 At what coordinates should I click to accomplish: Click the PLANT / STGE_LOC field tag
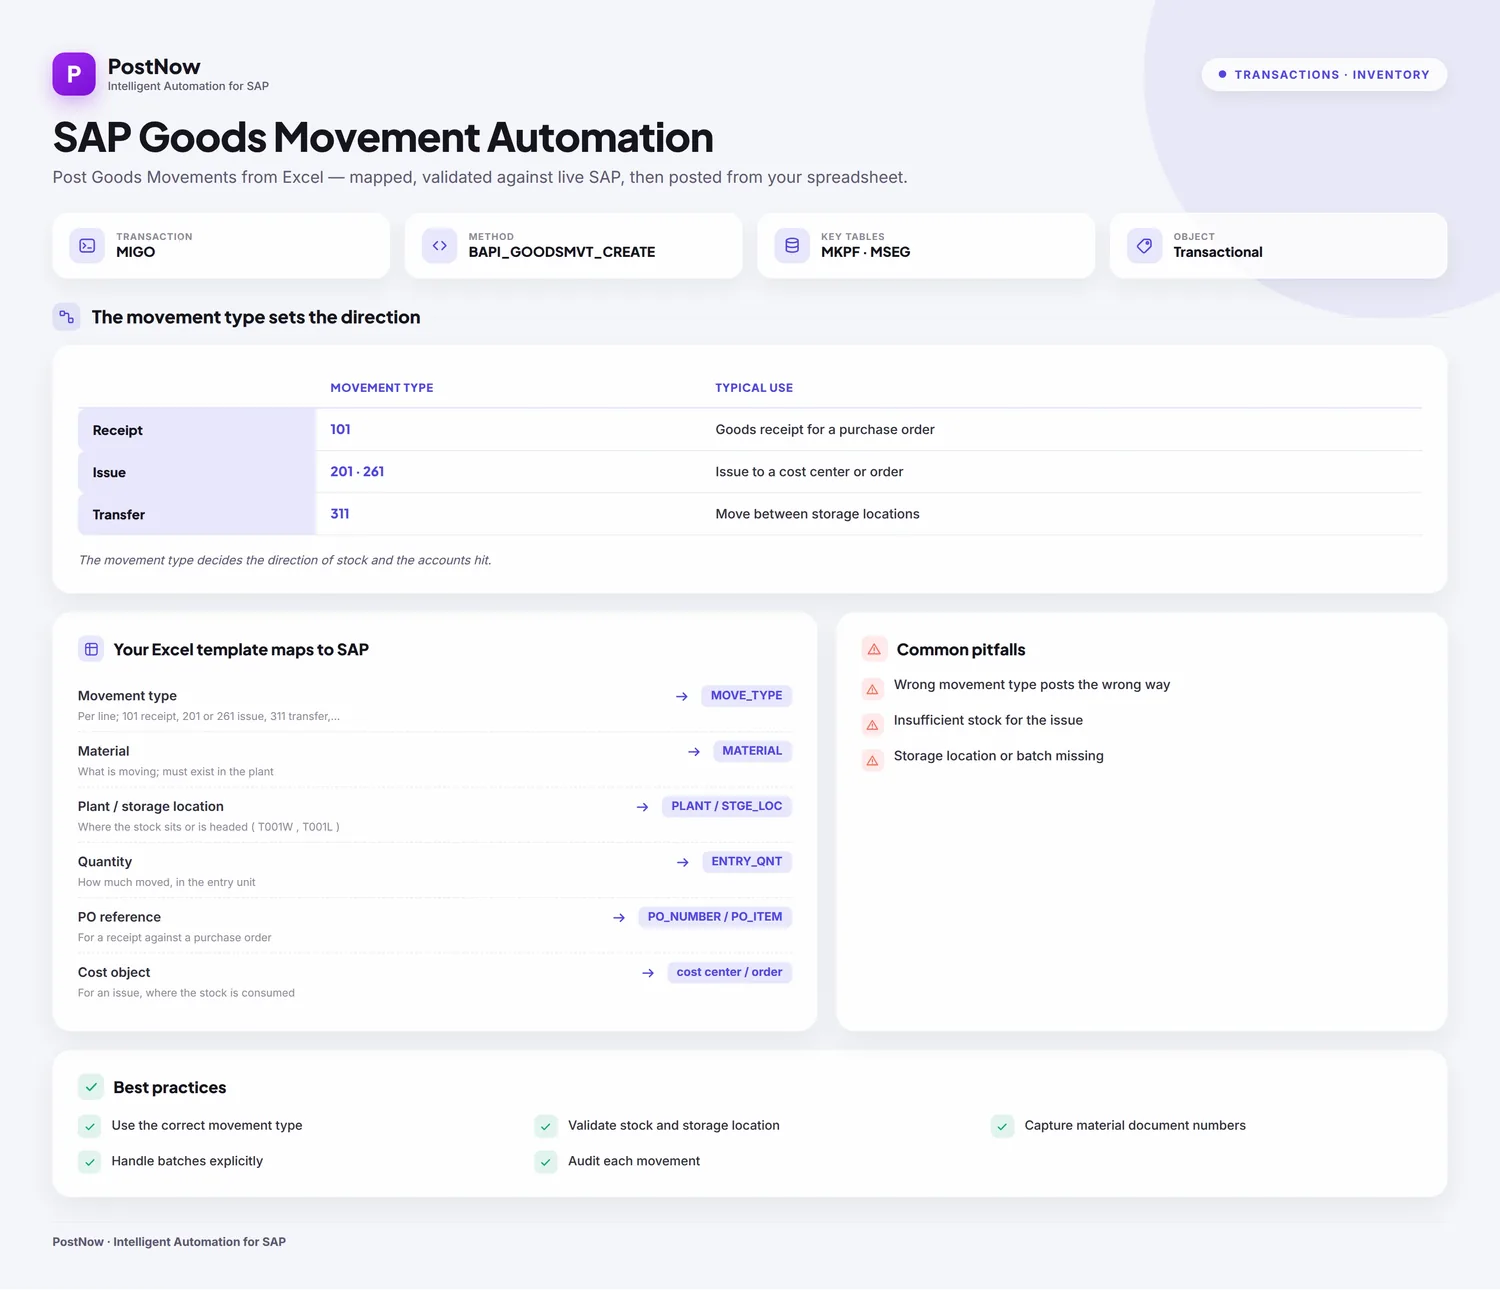727,806
